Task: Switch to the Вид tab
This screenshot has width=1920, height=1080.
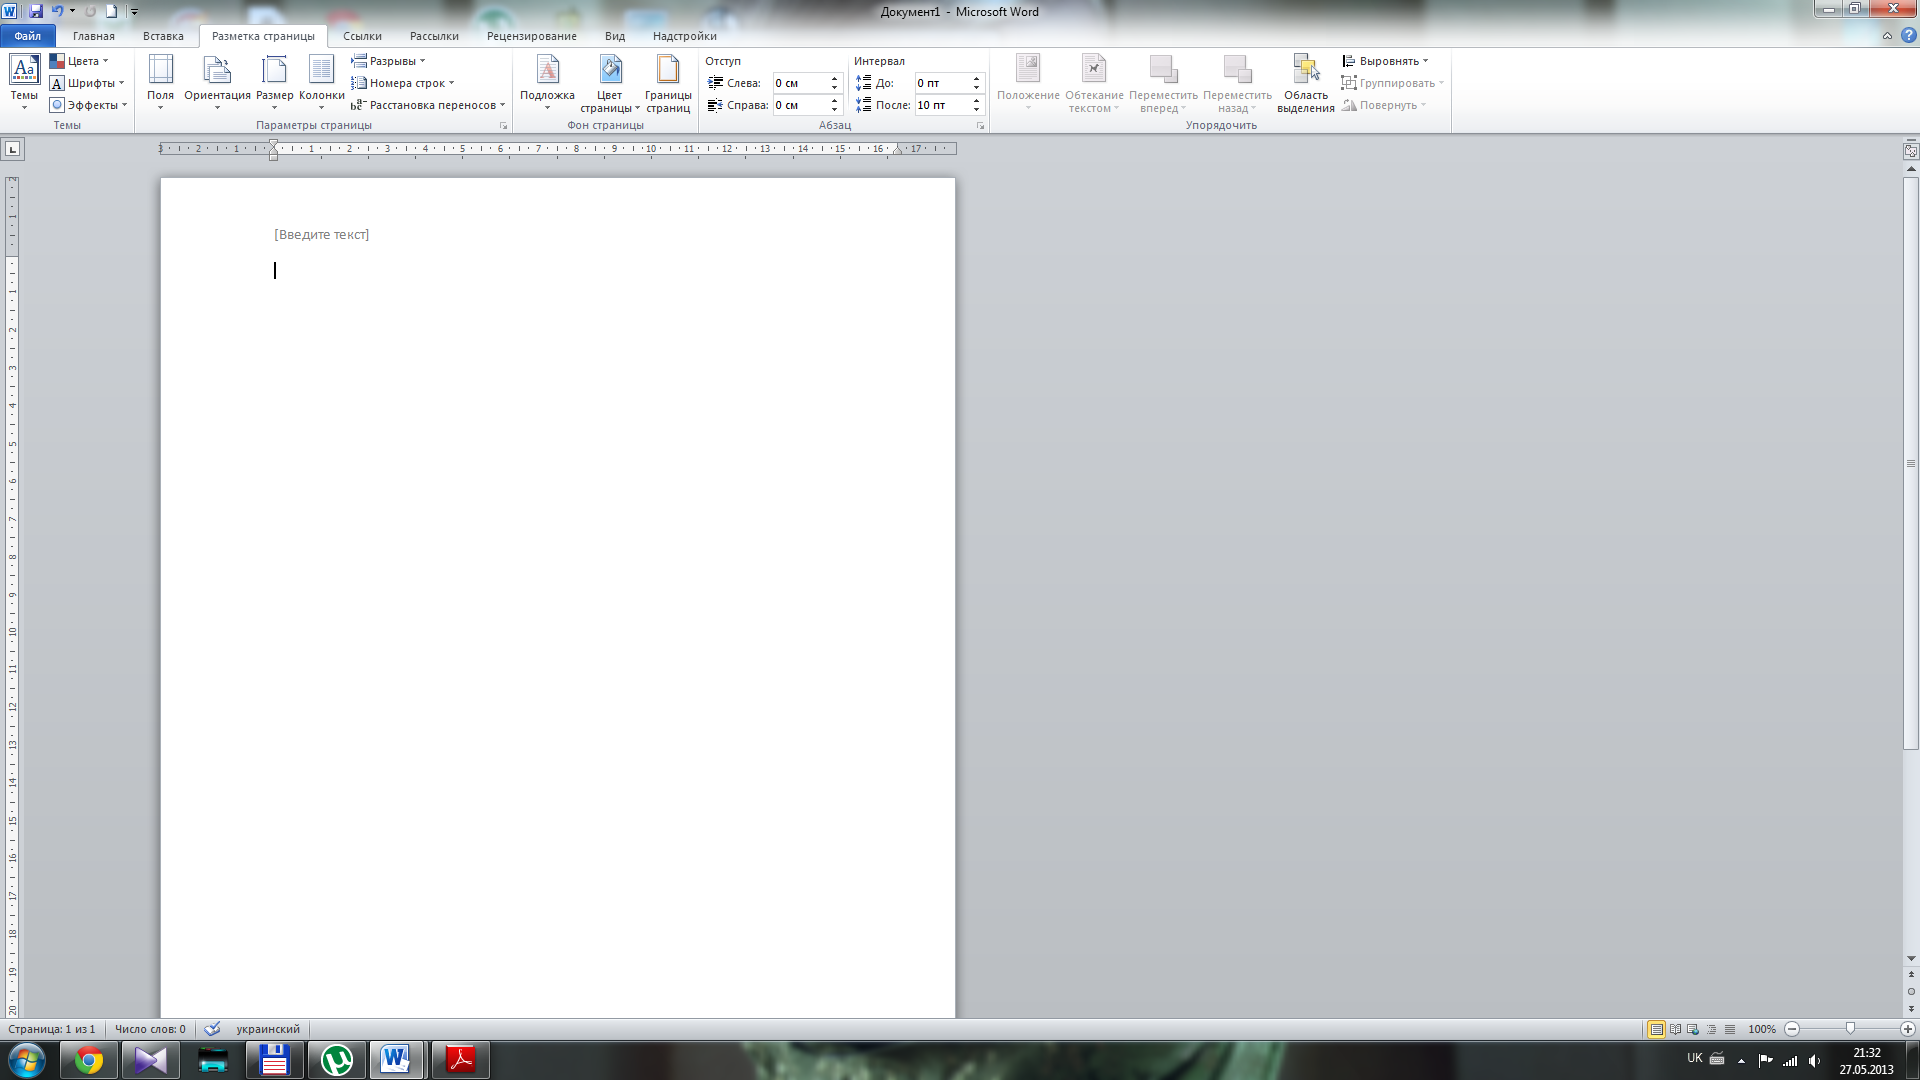Action: point(615,36)
